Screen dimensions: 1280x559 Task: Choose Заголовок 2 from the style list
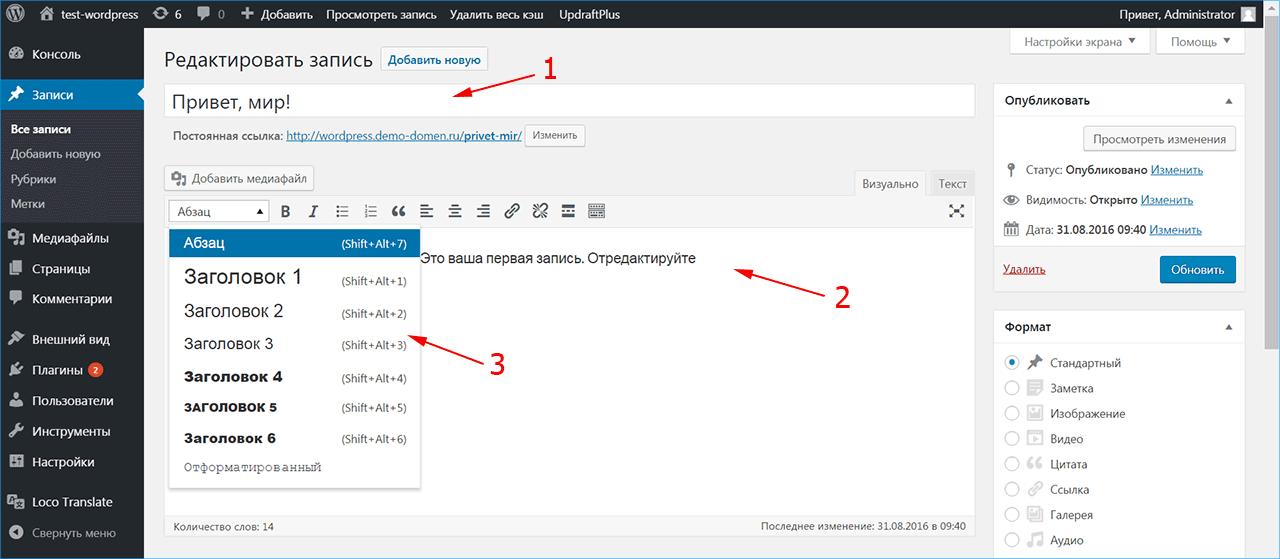pos(234,311)
